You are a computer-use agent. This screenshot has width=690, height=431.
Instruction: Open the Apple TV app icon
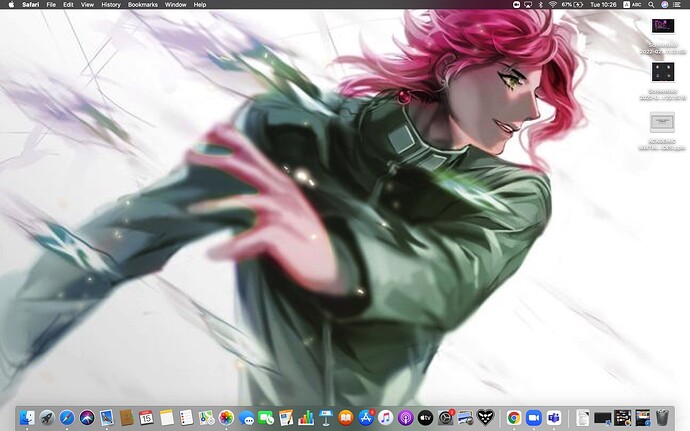point(426,417)
